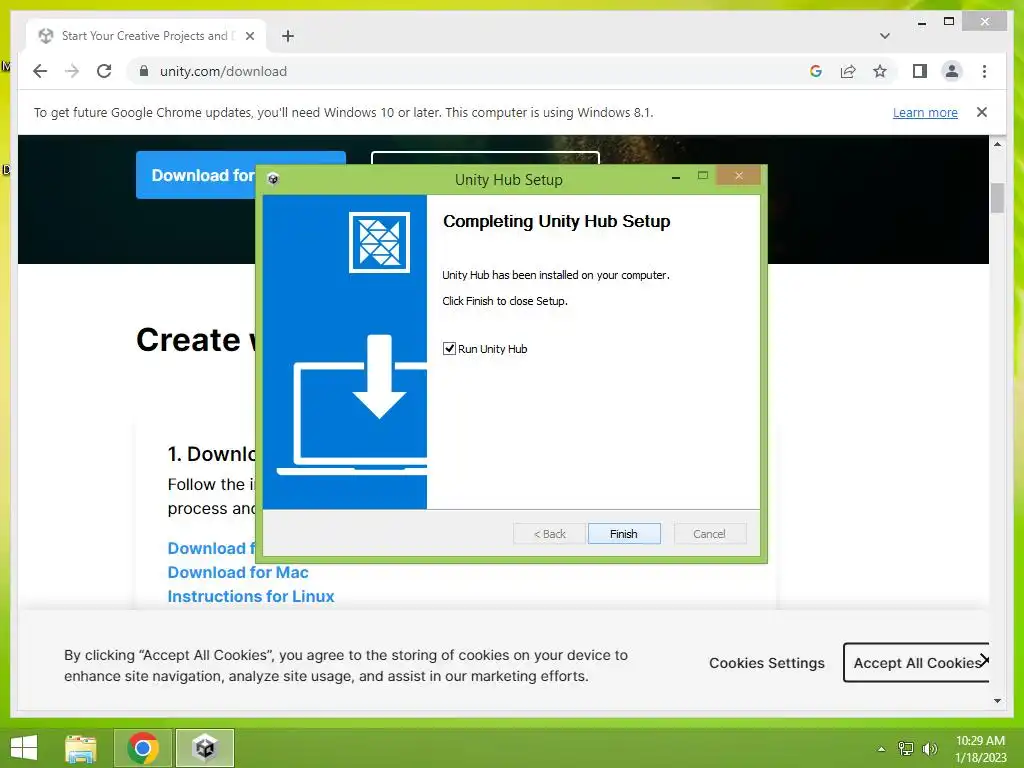Dismiss the Chrome update infobar

(982, 112)
